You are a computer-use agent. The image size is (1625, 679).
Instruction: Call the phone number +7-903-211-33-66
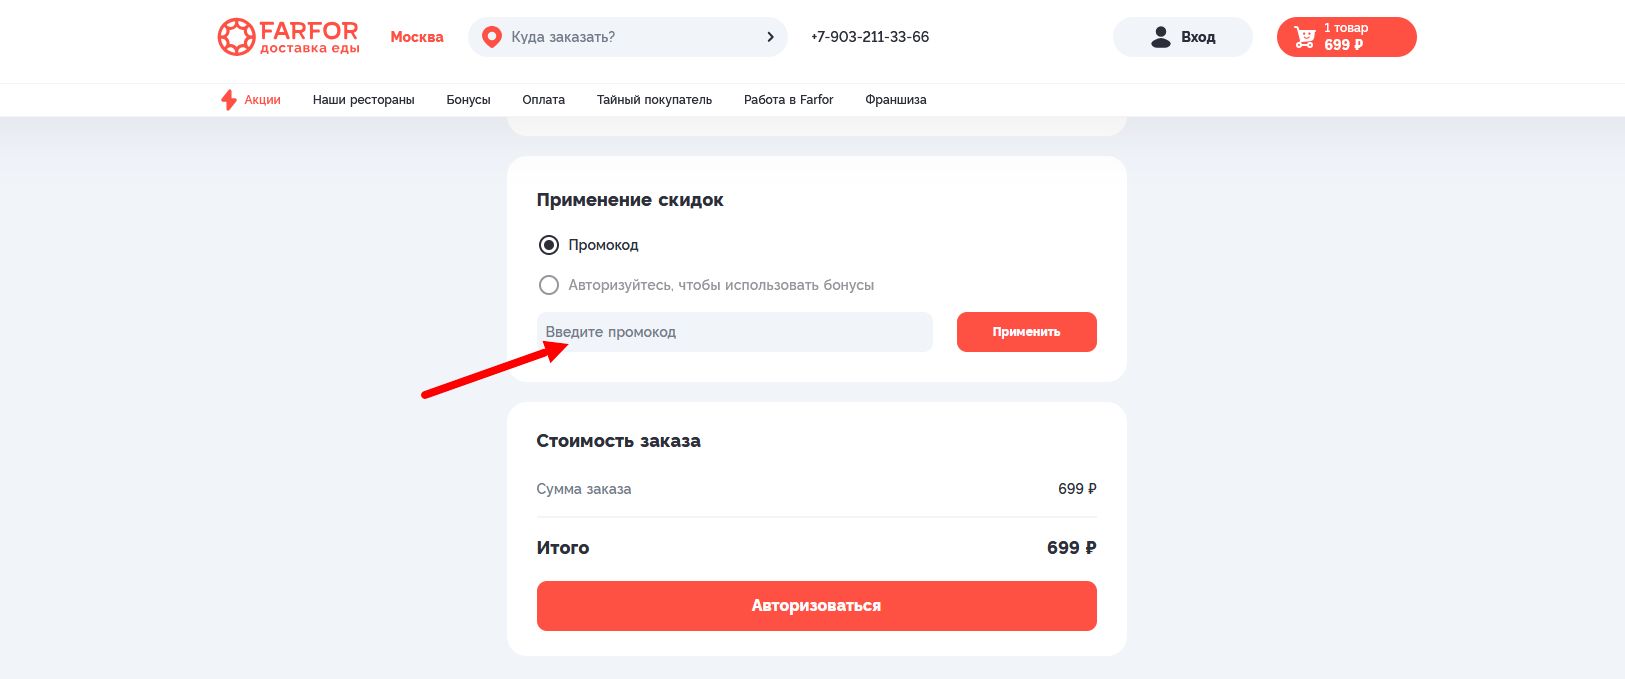(869, 36)
